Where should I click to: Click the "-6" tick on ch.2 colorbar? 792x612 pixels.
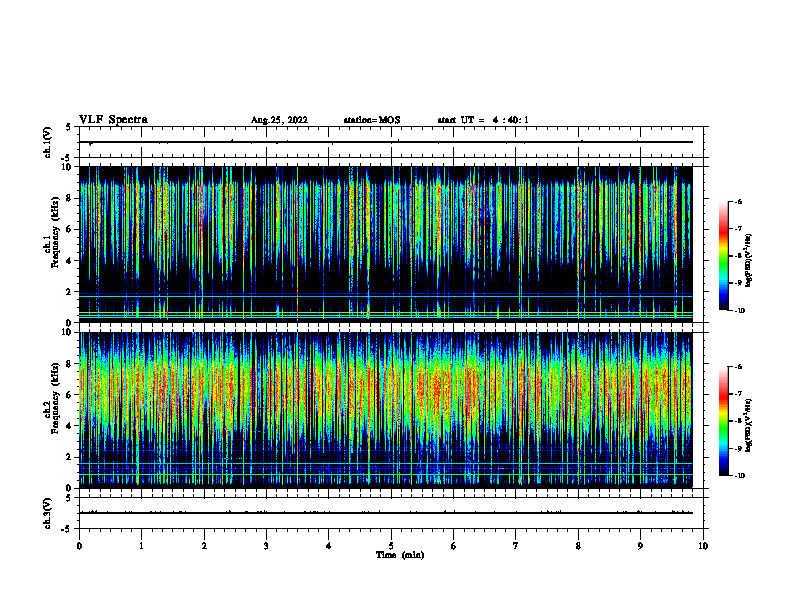point(738,367)
